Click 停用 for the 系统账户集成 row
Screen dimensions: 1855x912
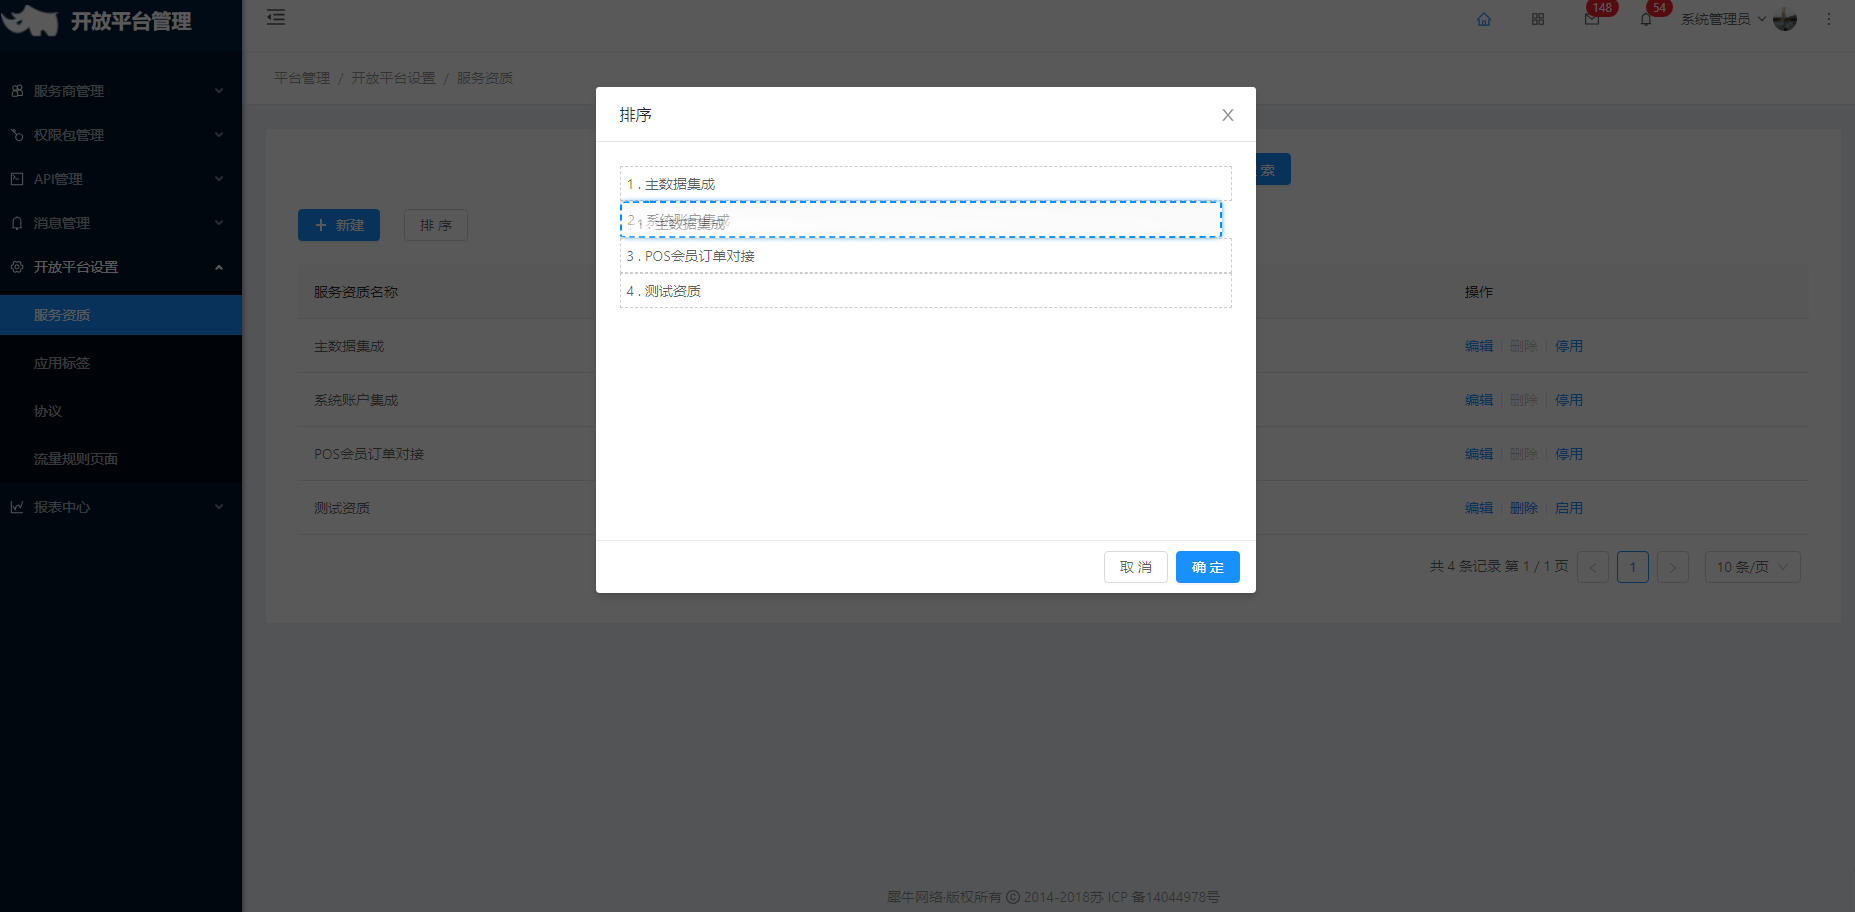tap(1569, 400)
